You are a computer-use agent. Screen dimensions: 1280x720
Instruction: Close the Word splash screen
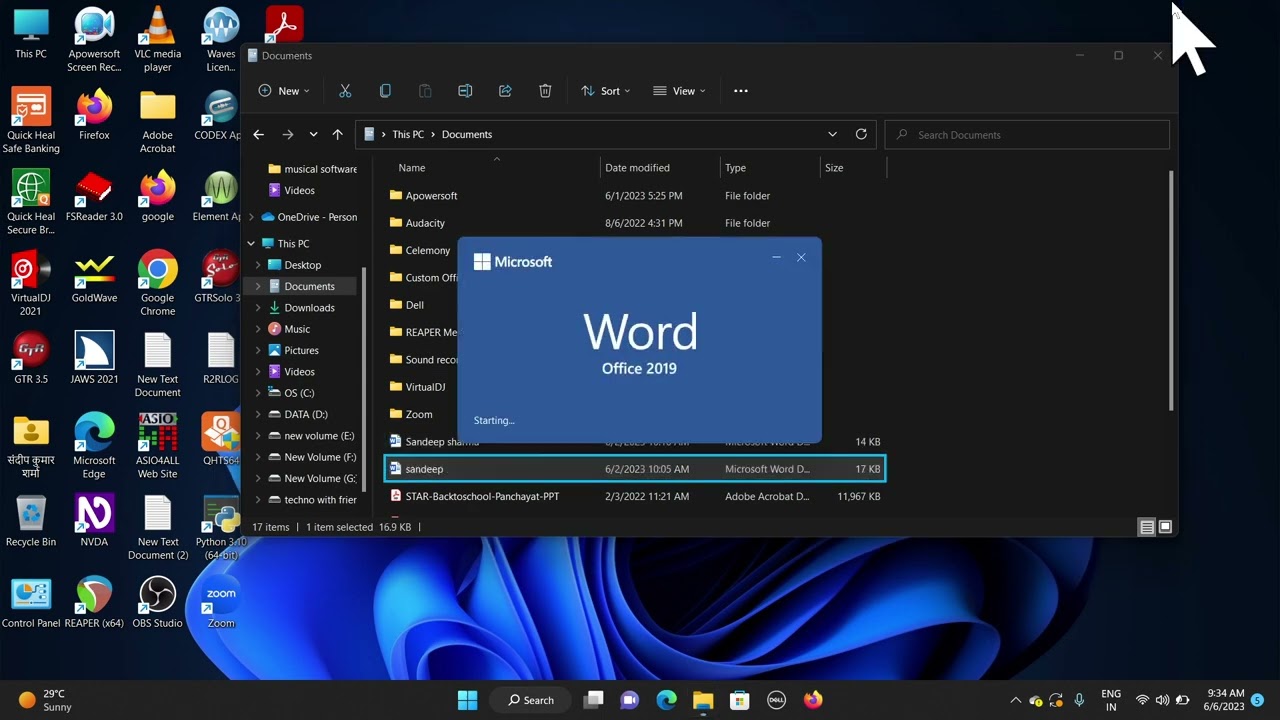tap(801, 258)
